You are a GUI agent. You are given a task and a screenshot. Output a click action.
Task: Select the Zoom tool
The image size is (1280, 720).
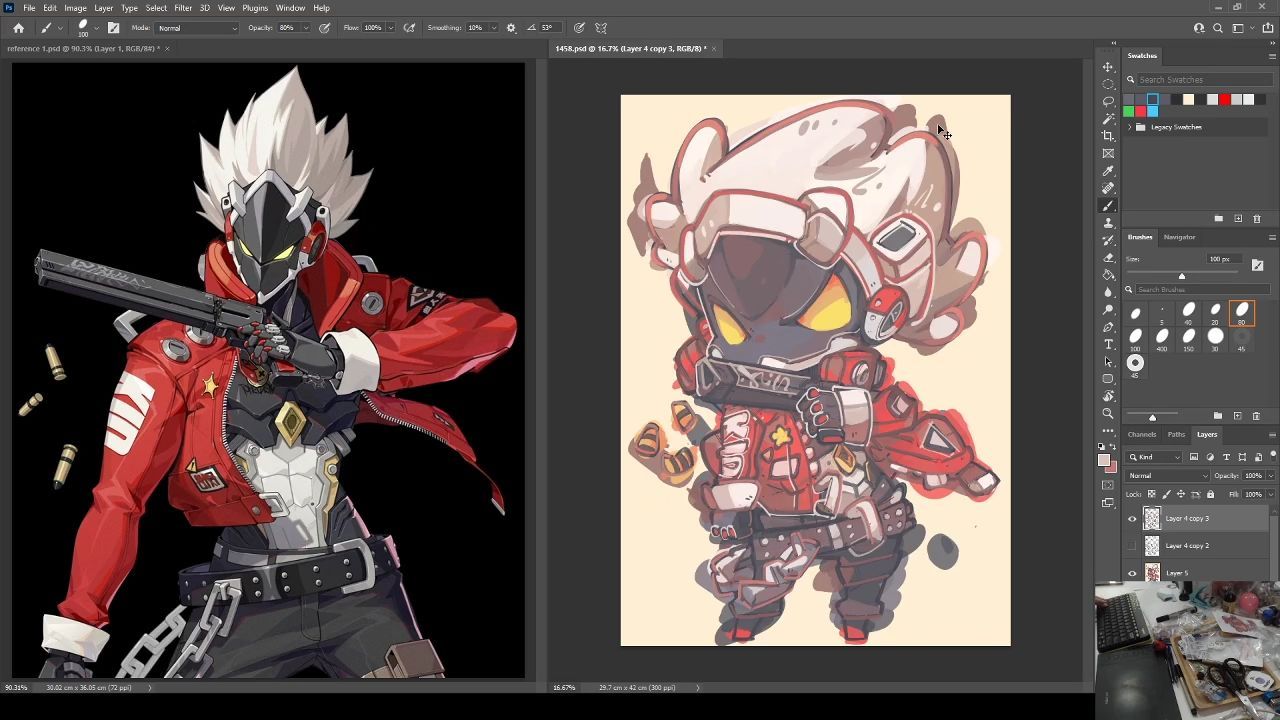click(1108, 414)
